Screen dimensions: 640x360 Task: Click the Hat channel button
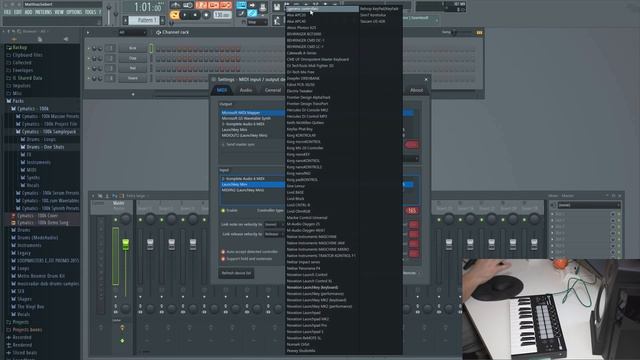[133, 68]
